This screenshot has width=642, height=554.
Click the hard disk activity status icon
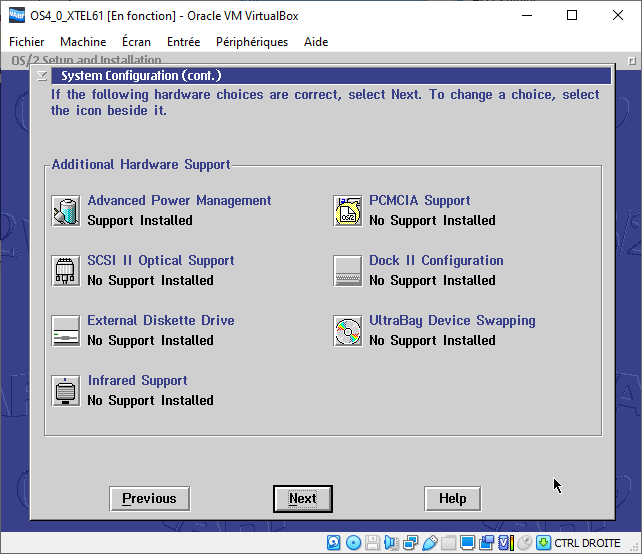pyautogui.click(x=335, y=543)
